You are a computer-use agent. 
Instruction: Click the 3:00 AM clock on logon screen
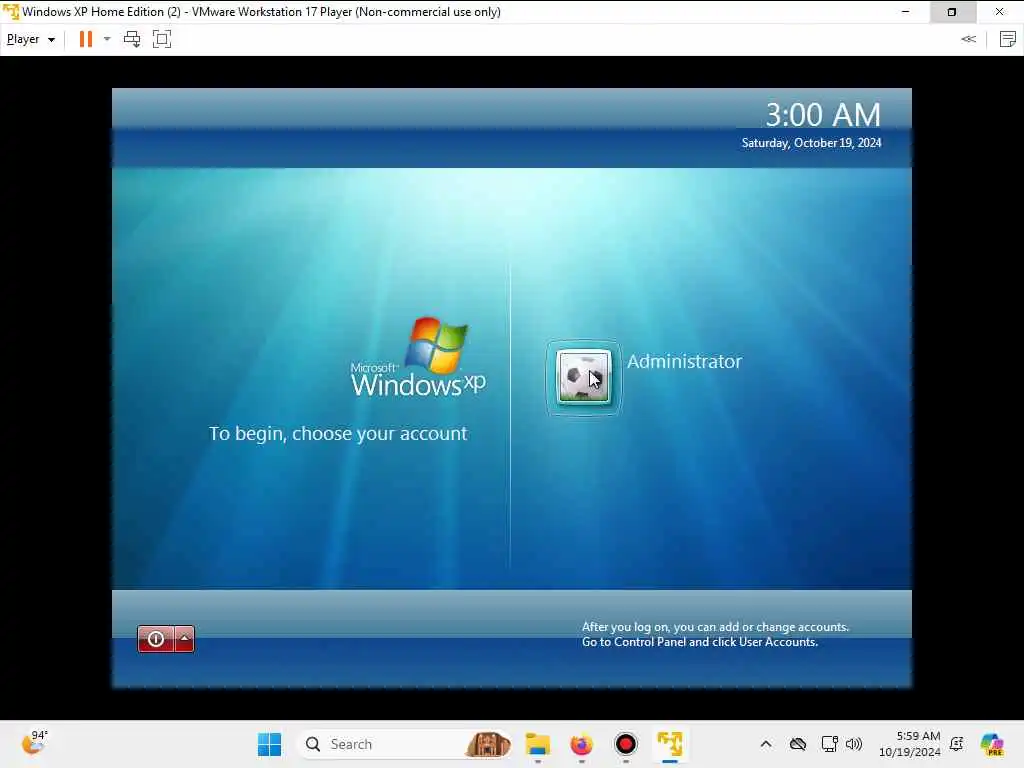point(823,115)
